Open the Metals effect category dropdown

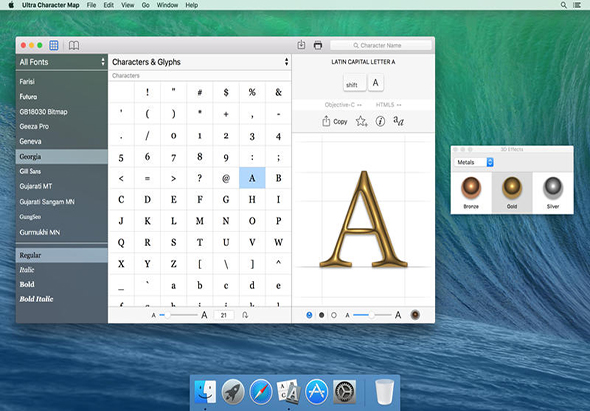(x=473, y=162)
